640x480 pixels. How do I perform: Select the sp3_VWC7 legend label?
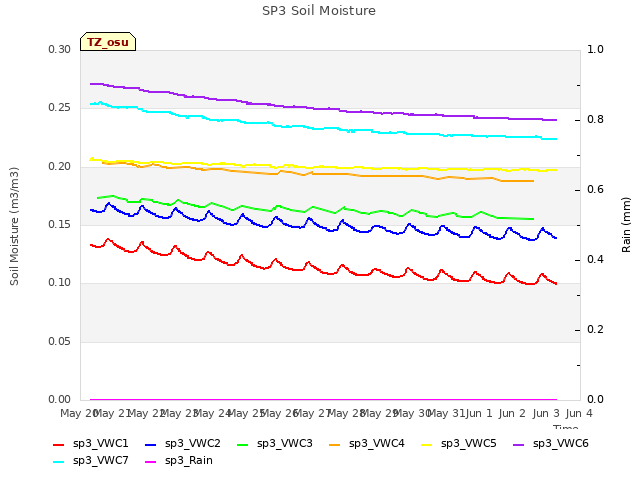pyautogui.click(x=100, y=461)
